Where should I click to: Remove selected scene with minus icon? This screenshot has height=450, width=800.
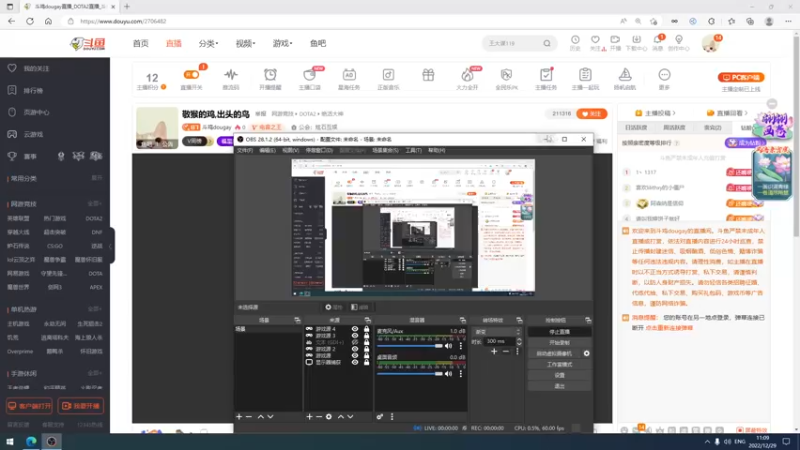(x=249, y=417)
